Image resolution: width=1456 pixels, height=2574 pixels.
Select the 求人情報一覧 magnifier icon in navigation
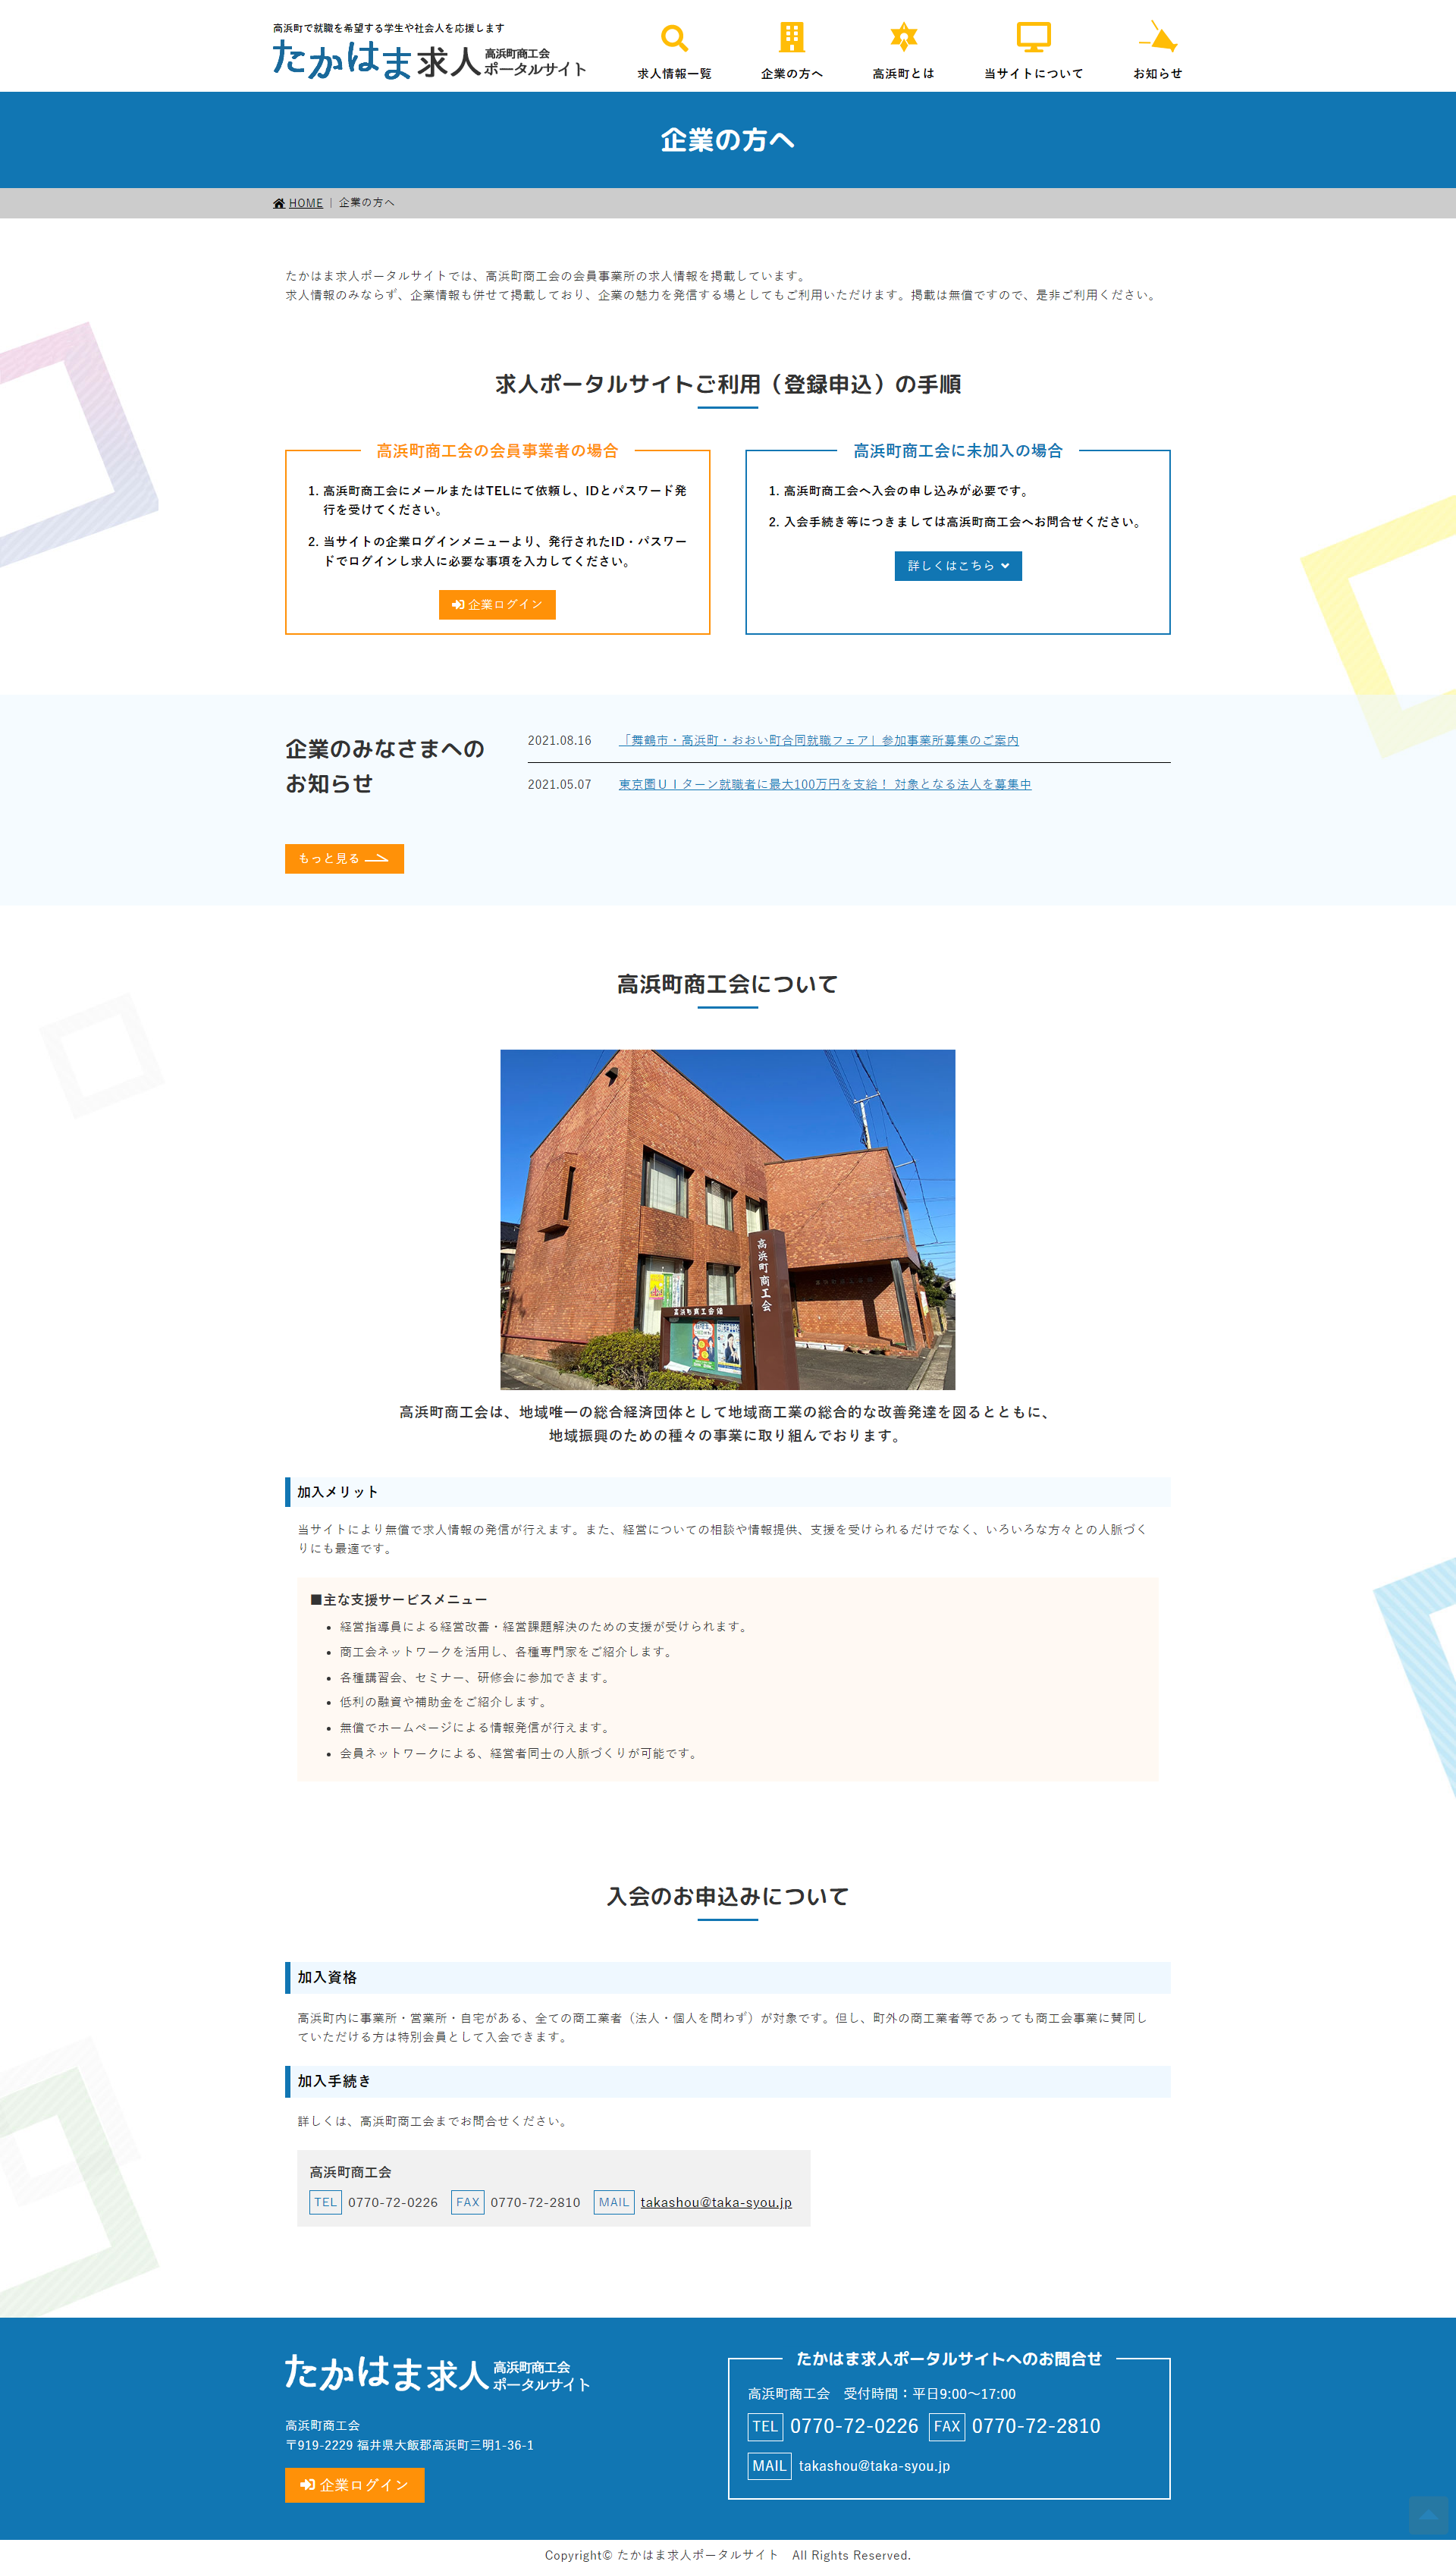click(x=674, y=38)
